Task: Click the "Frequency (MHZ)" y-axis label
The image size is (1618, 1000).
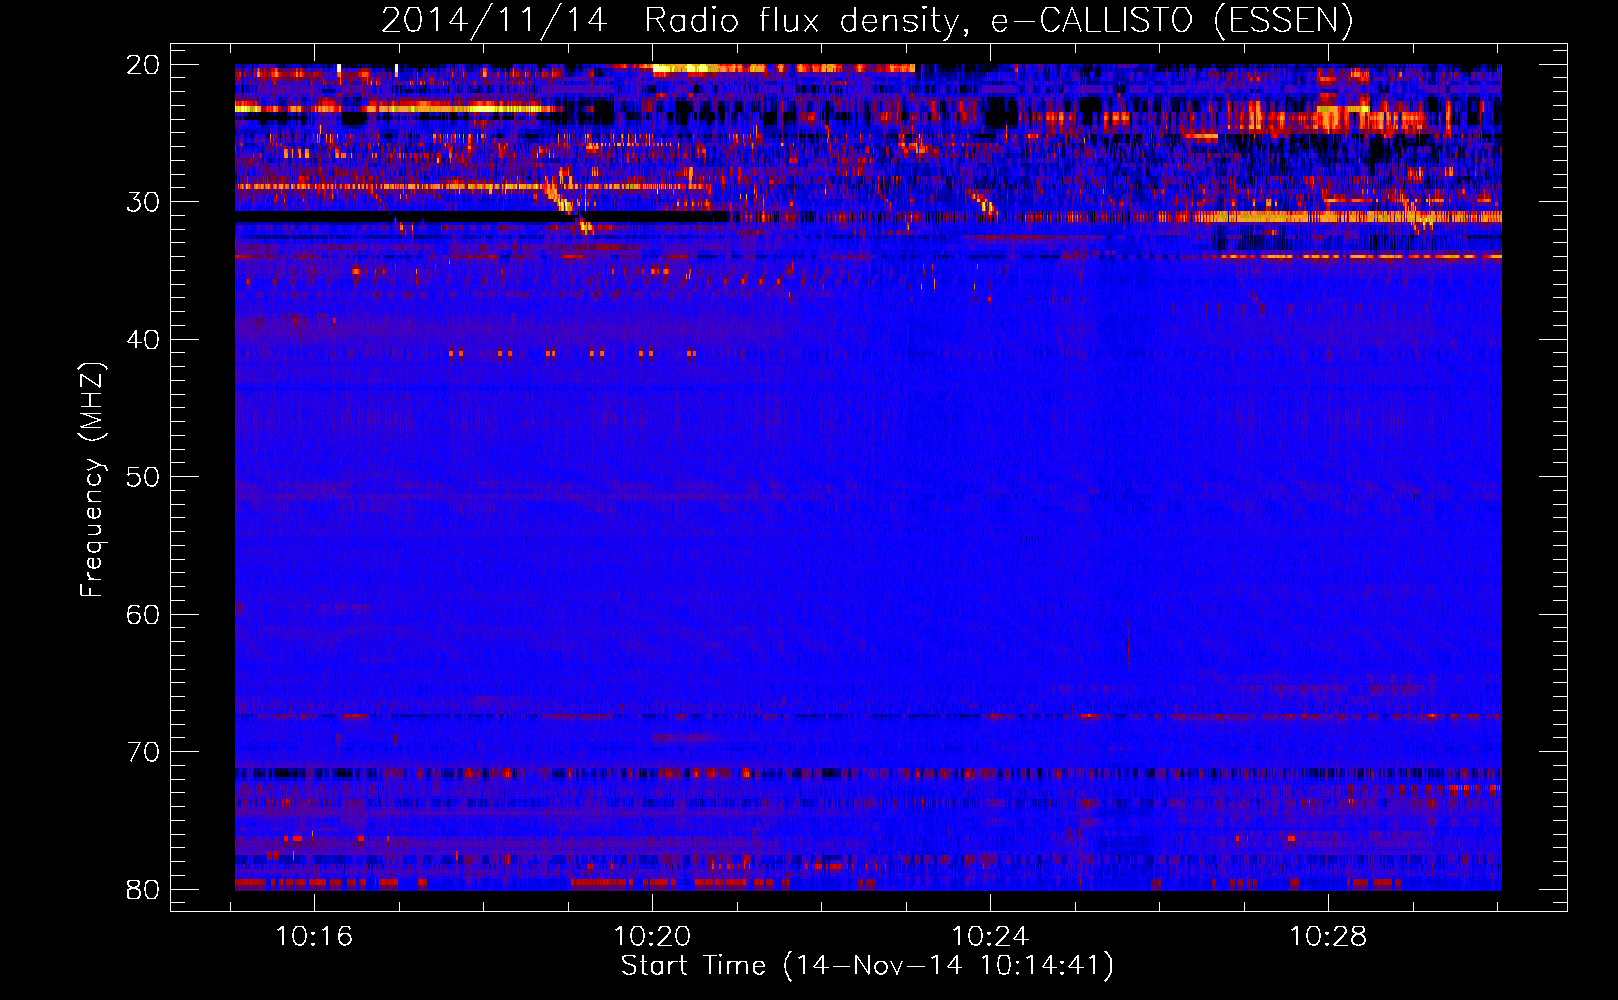Action: click(x=92, y=480)
